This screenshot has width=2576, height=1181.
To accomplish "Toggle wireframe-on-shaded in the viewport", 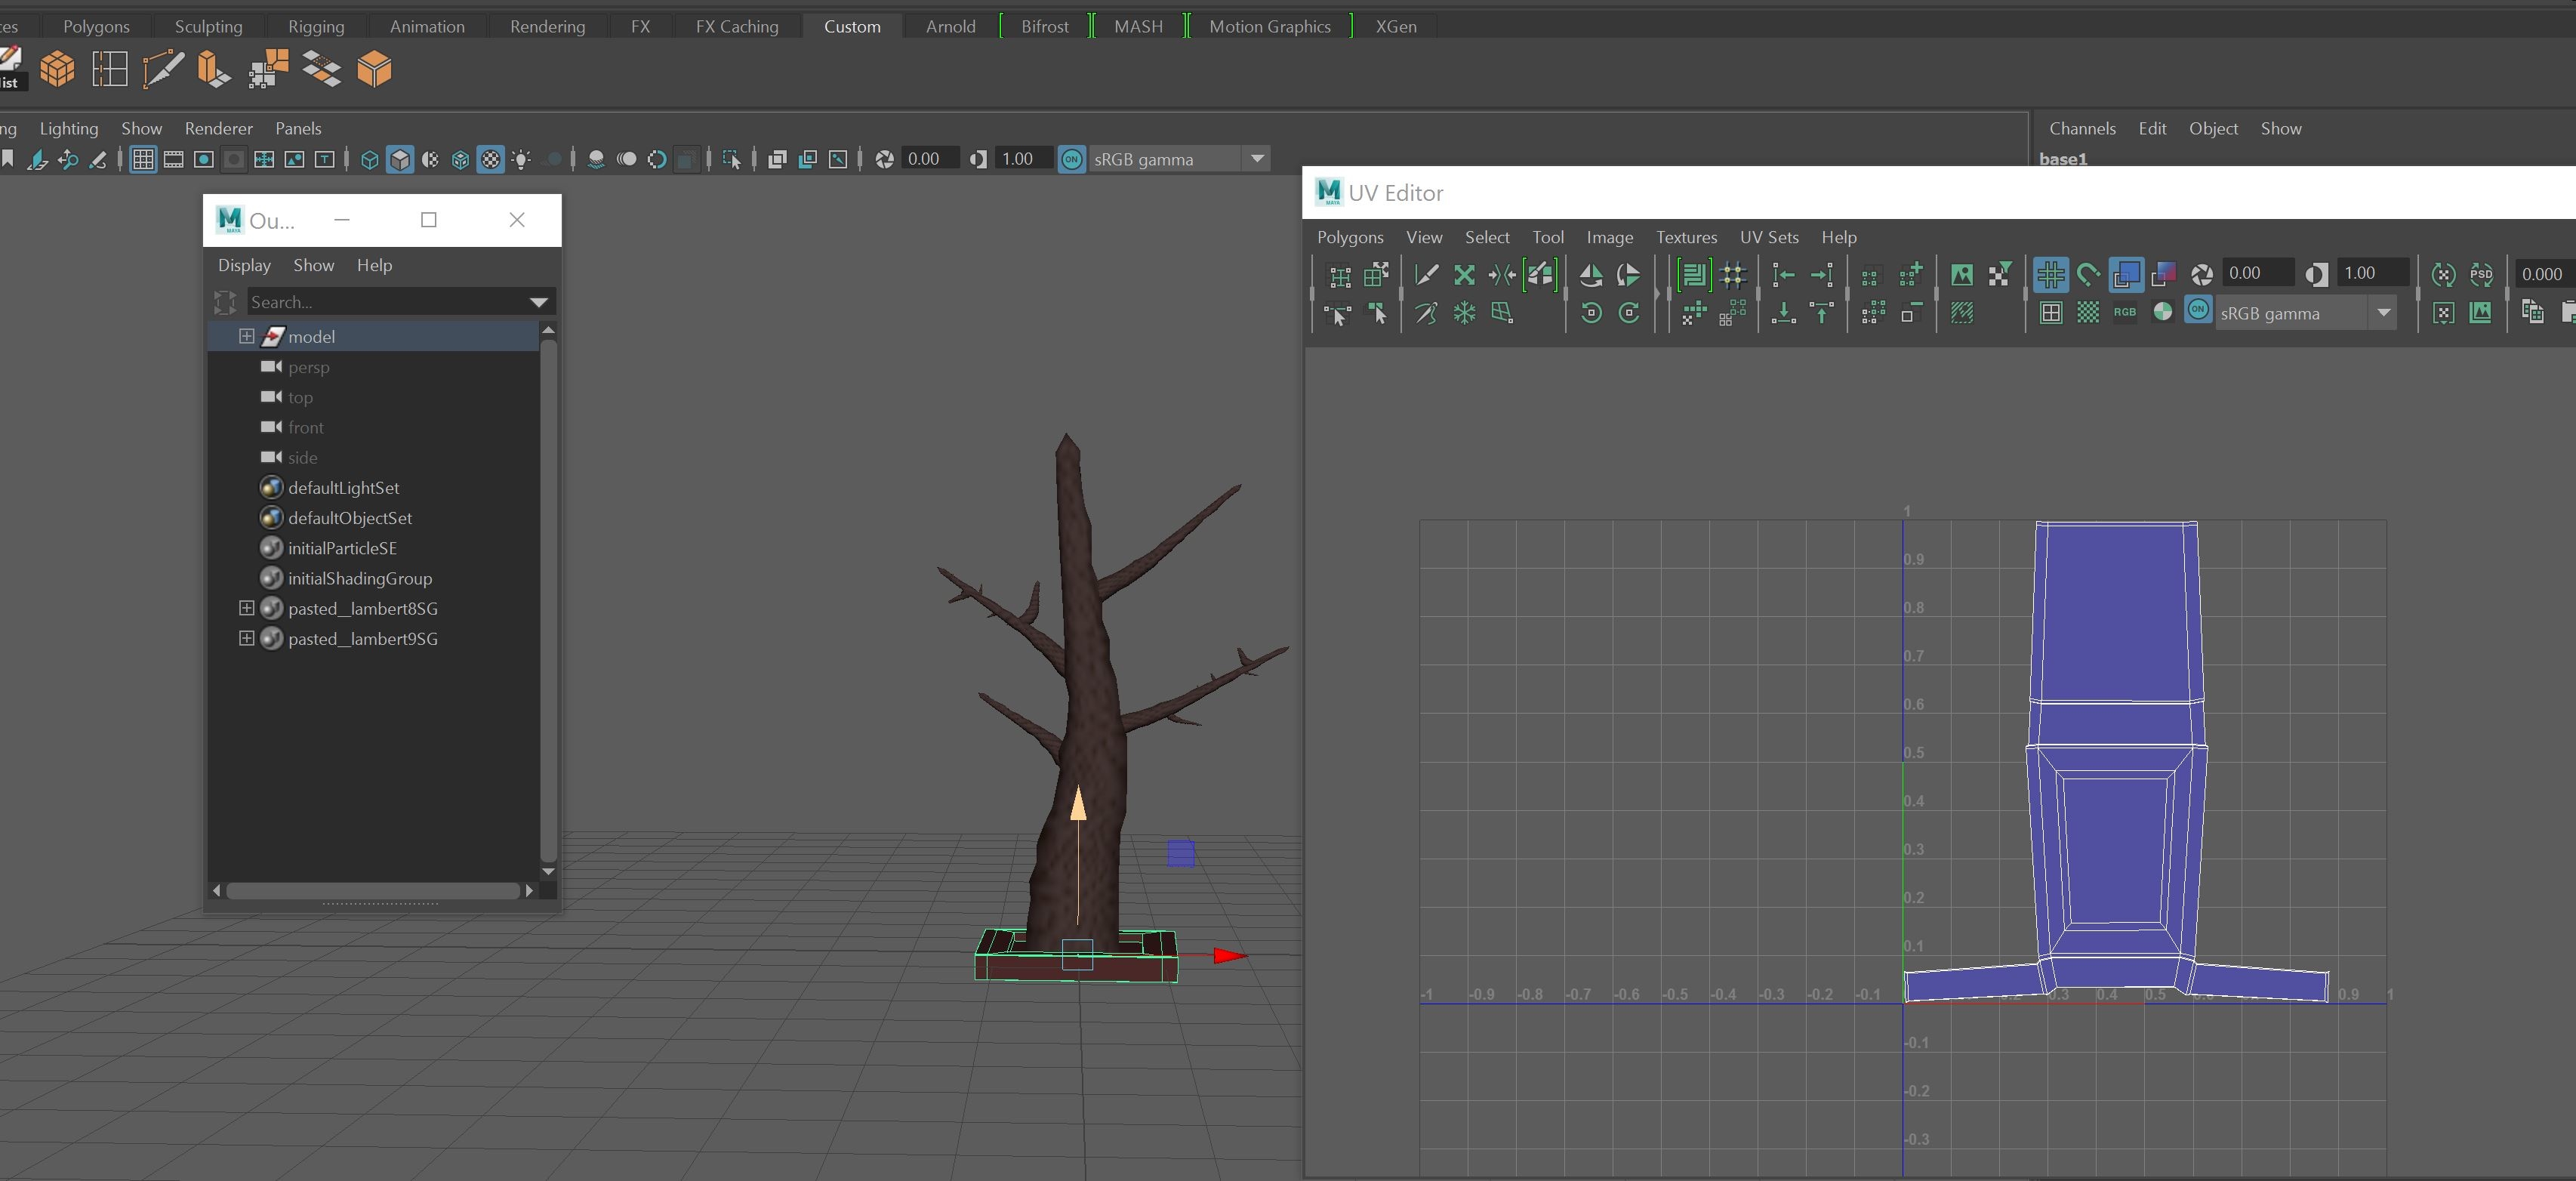I will [x=461, y=159].
